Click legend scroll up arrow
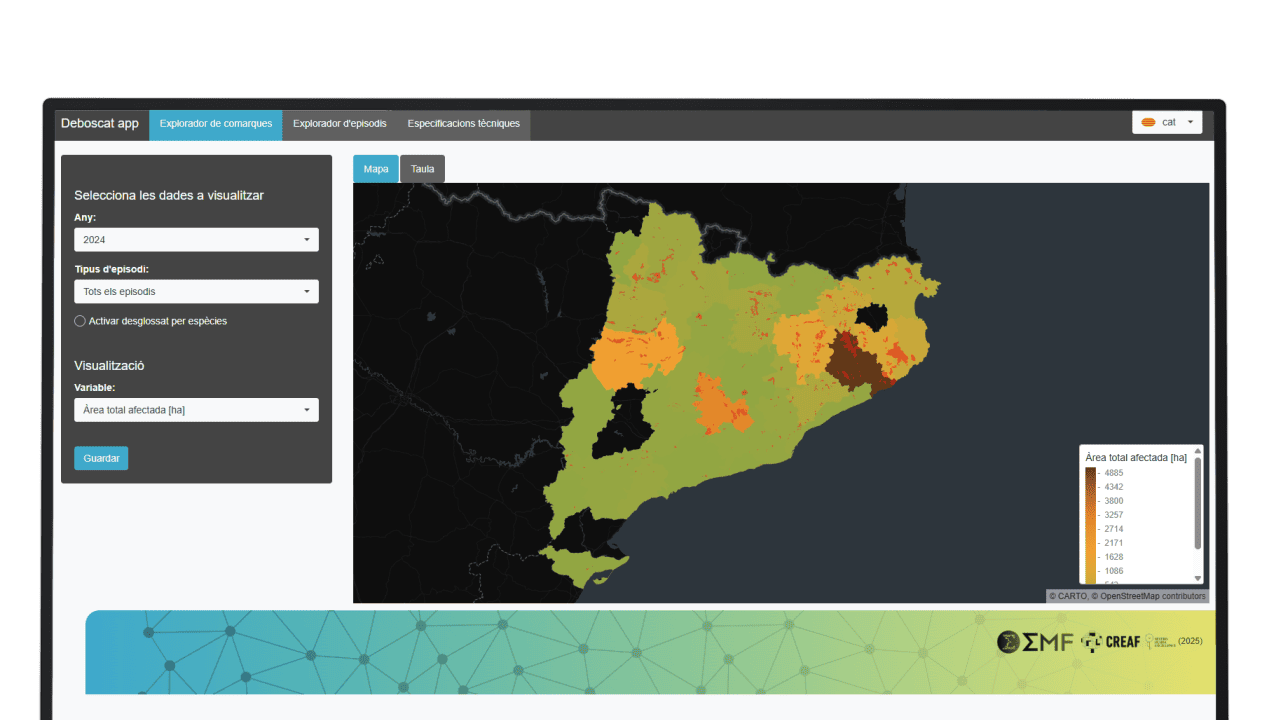This screenshot has width=1280, height=720. [1198, 452]
